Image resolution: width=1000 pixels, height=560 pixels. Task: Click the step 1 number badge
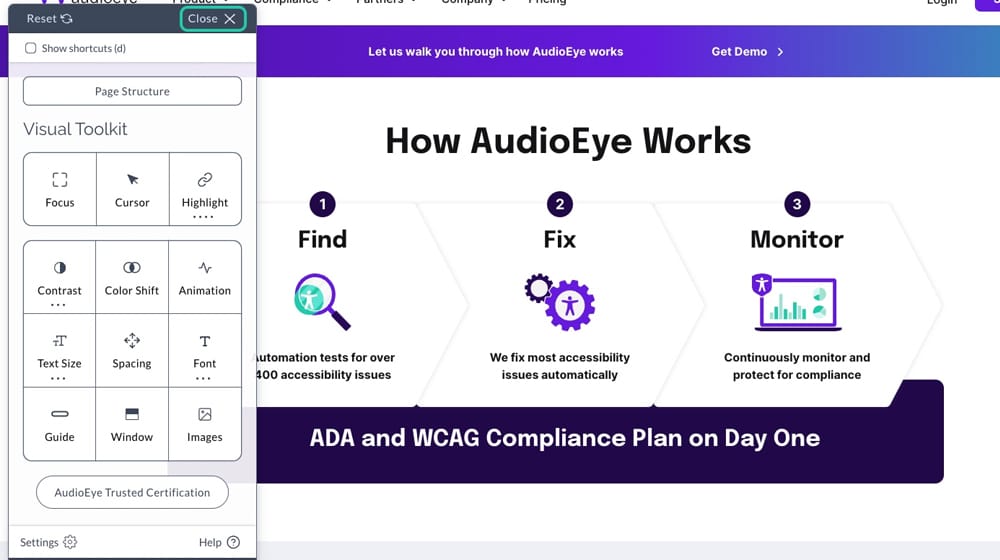pos(322,204)
